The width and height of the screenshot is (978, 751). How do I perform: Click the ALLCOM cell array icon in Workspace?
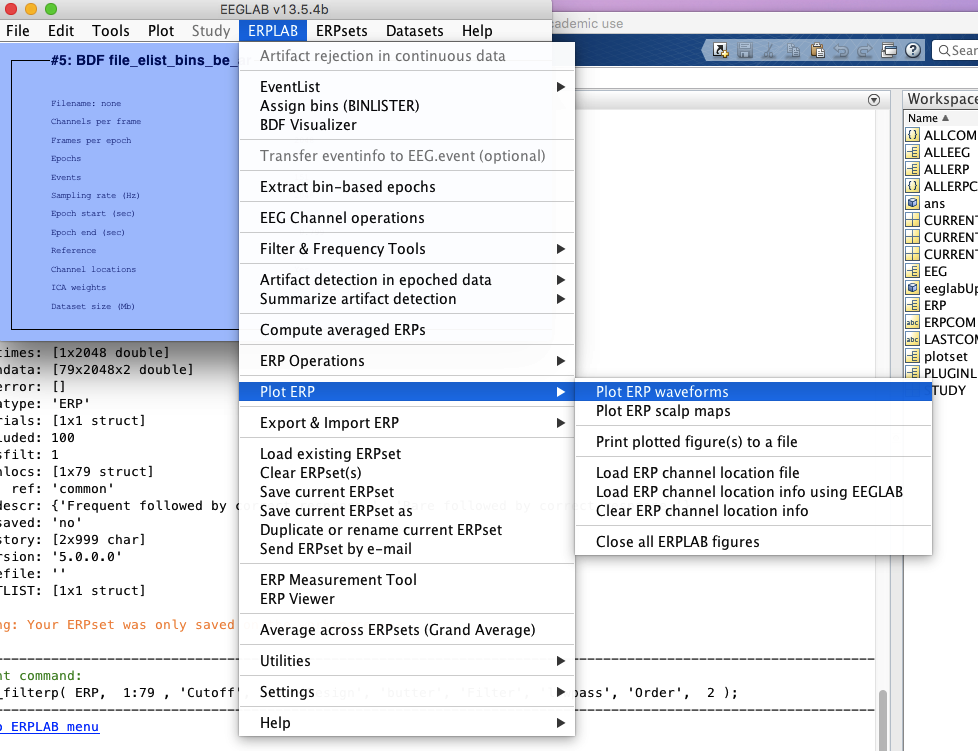[913, 135]
